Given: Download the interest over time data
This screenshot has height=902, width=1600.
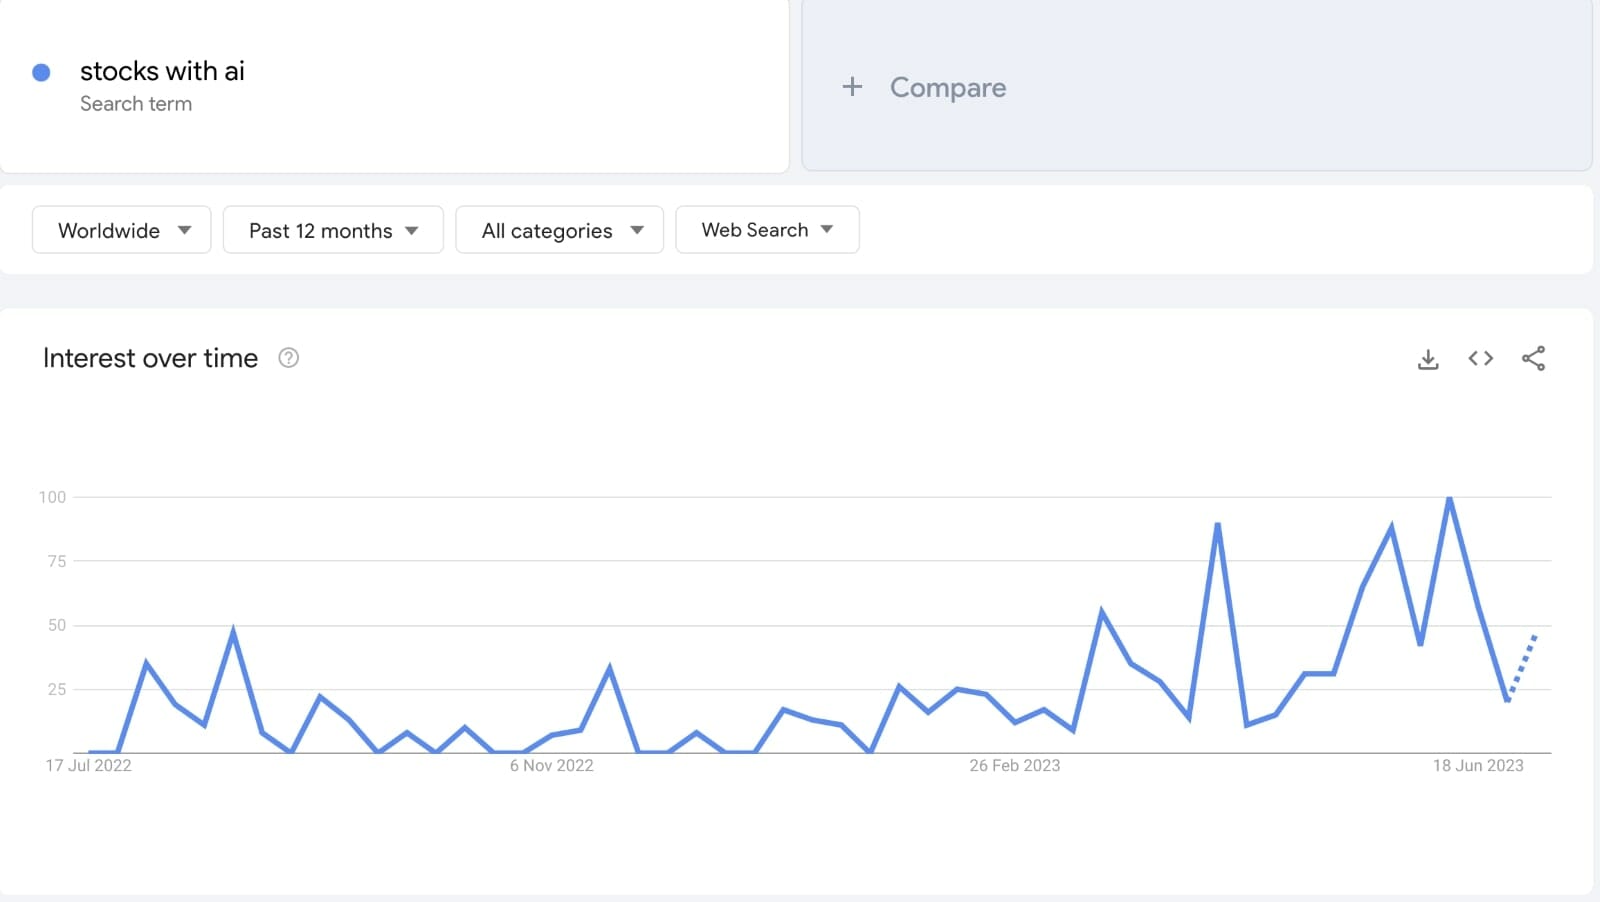Looking at the screenshot, I should (x=1428, y=359).
